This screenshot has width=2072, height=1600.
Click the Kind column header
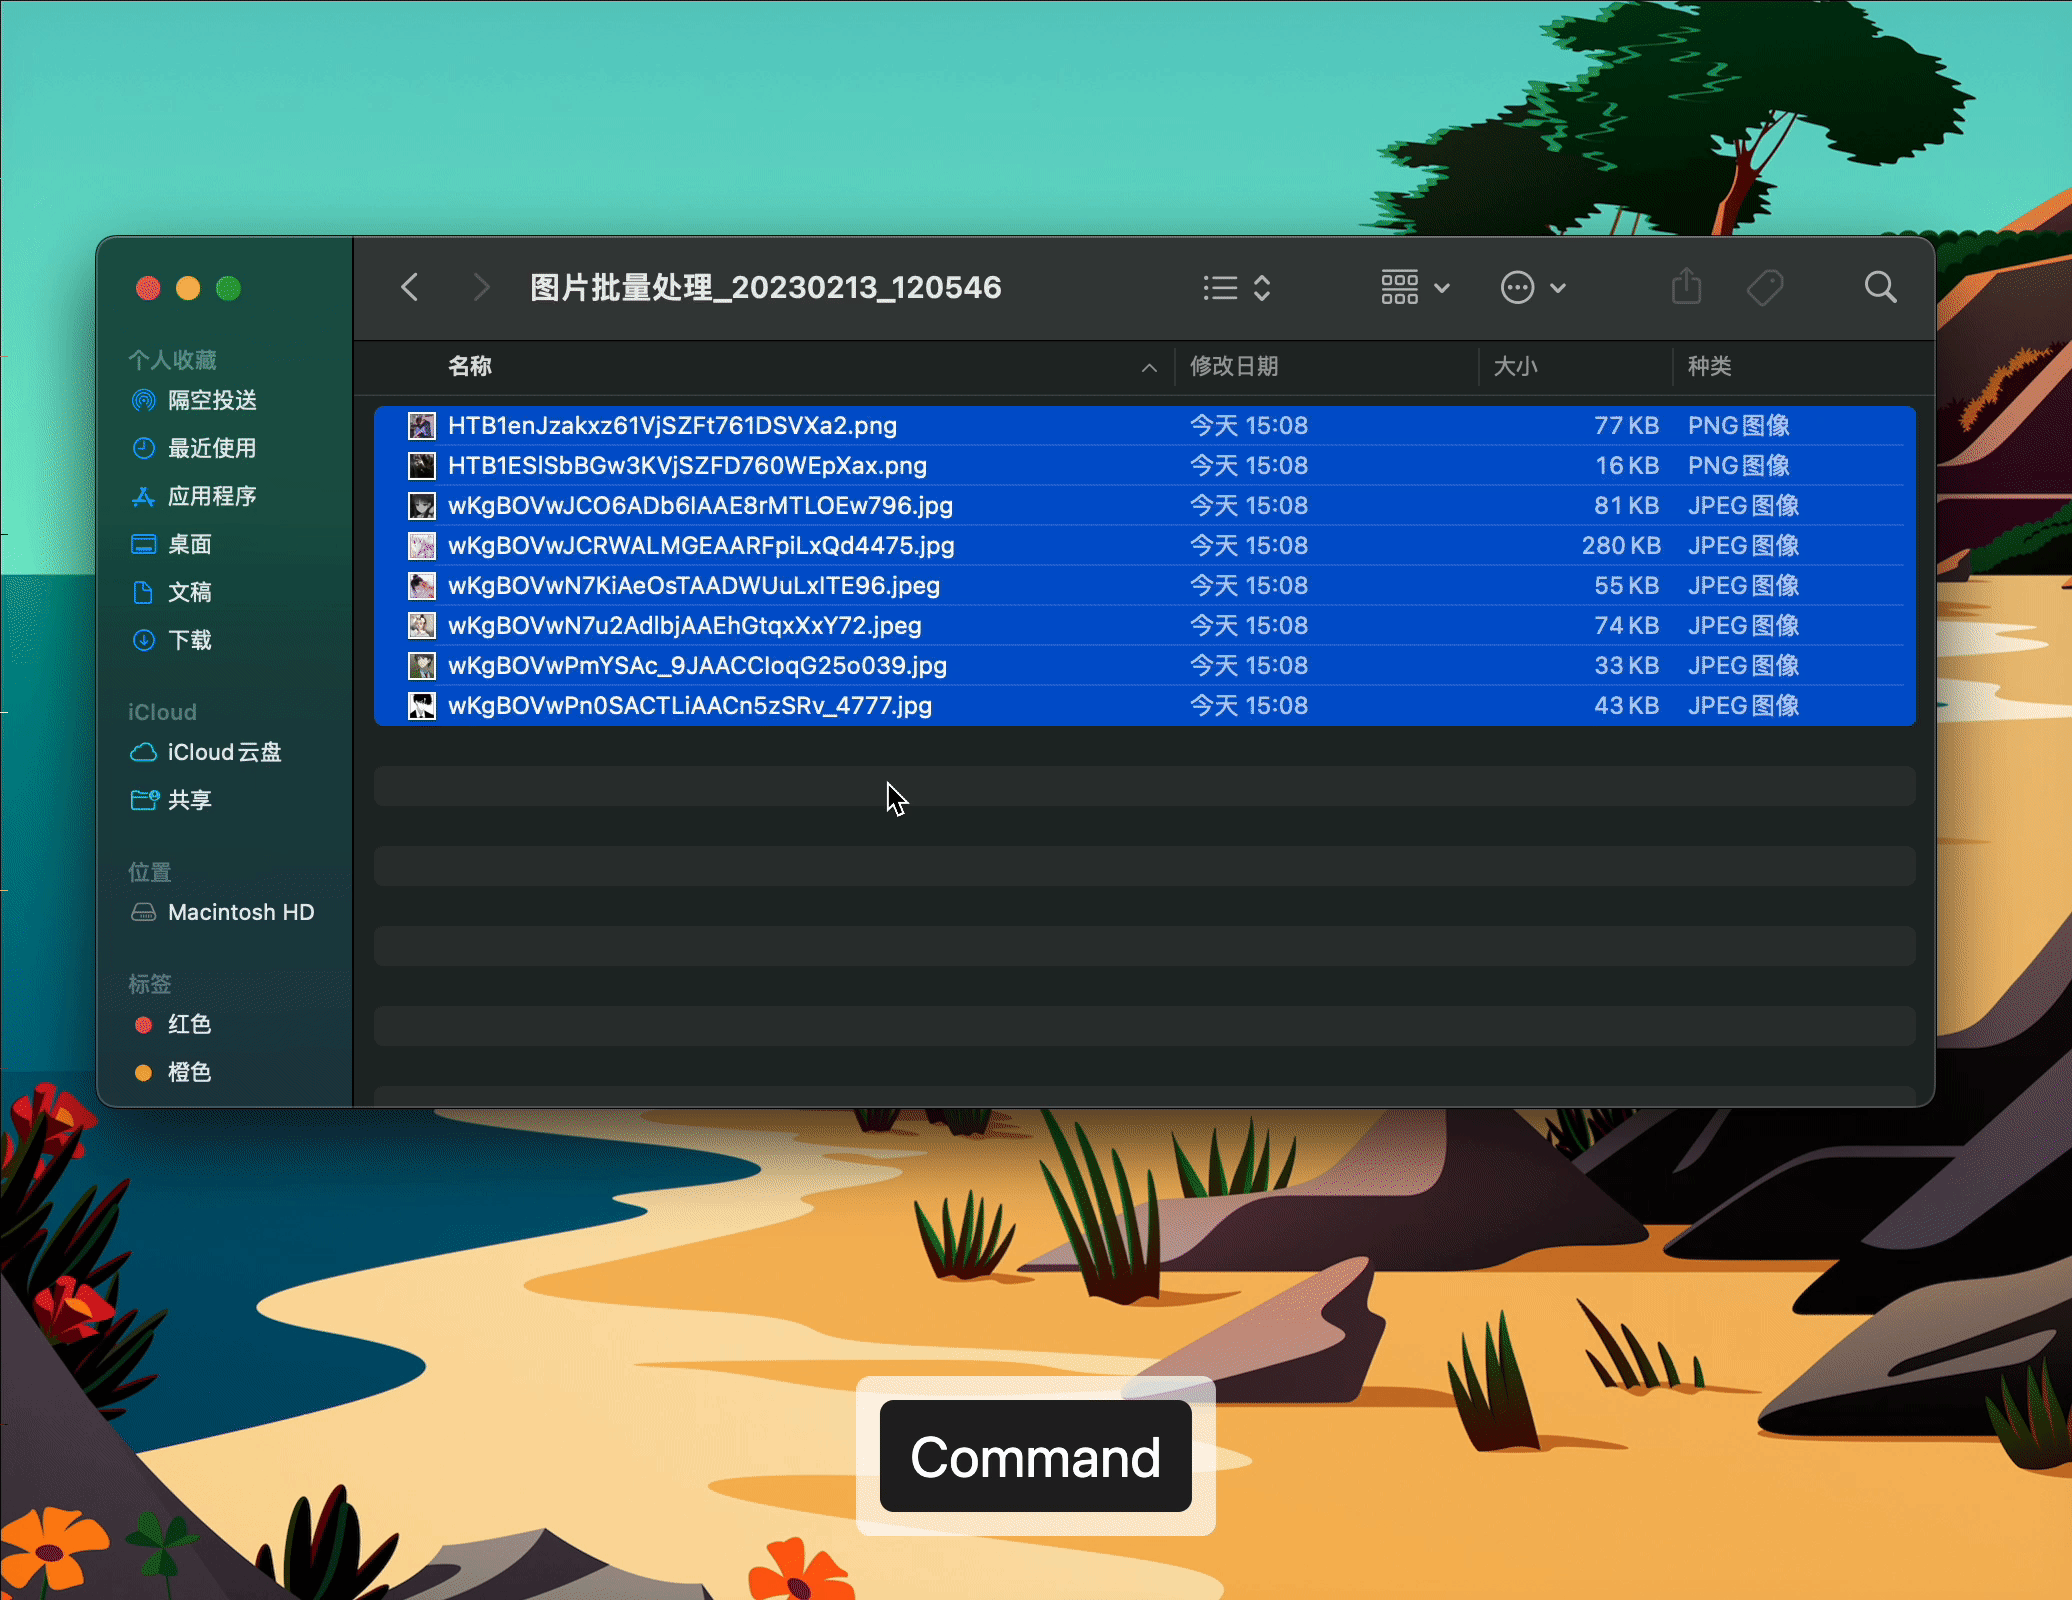point(1709,366)
